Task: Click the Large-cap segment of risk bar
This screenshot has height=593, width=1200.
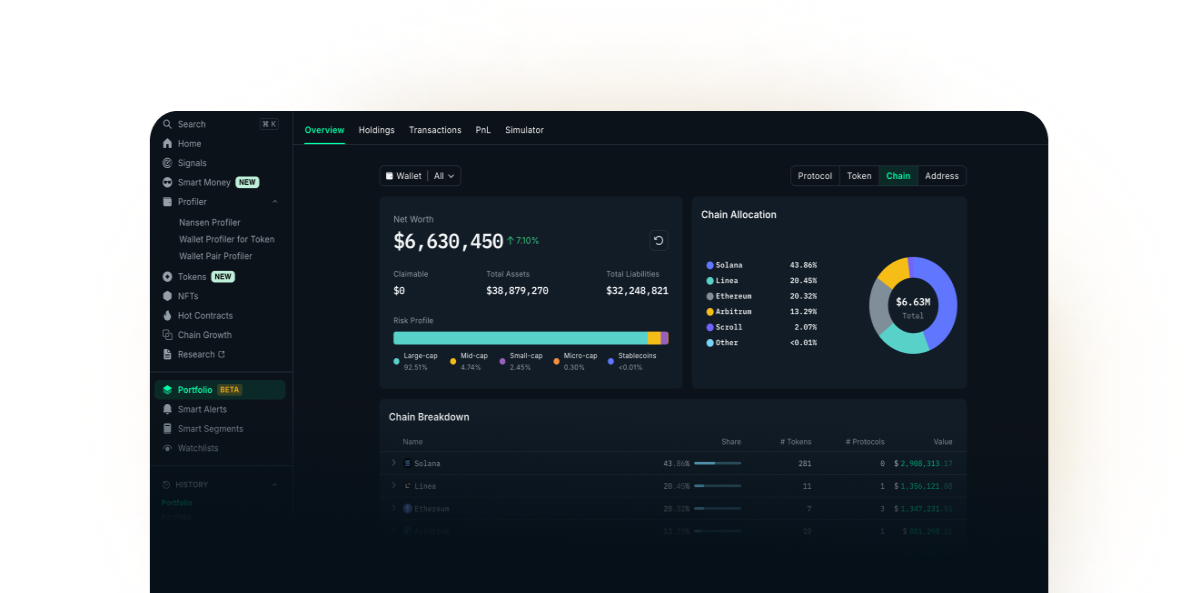Action: point(520,338)
